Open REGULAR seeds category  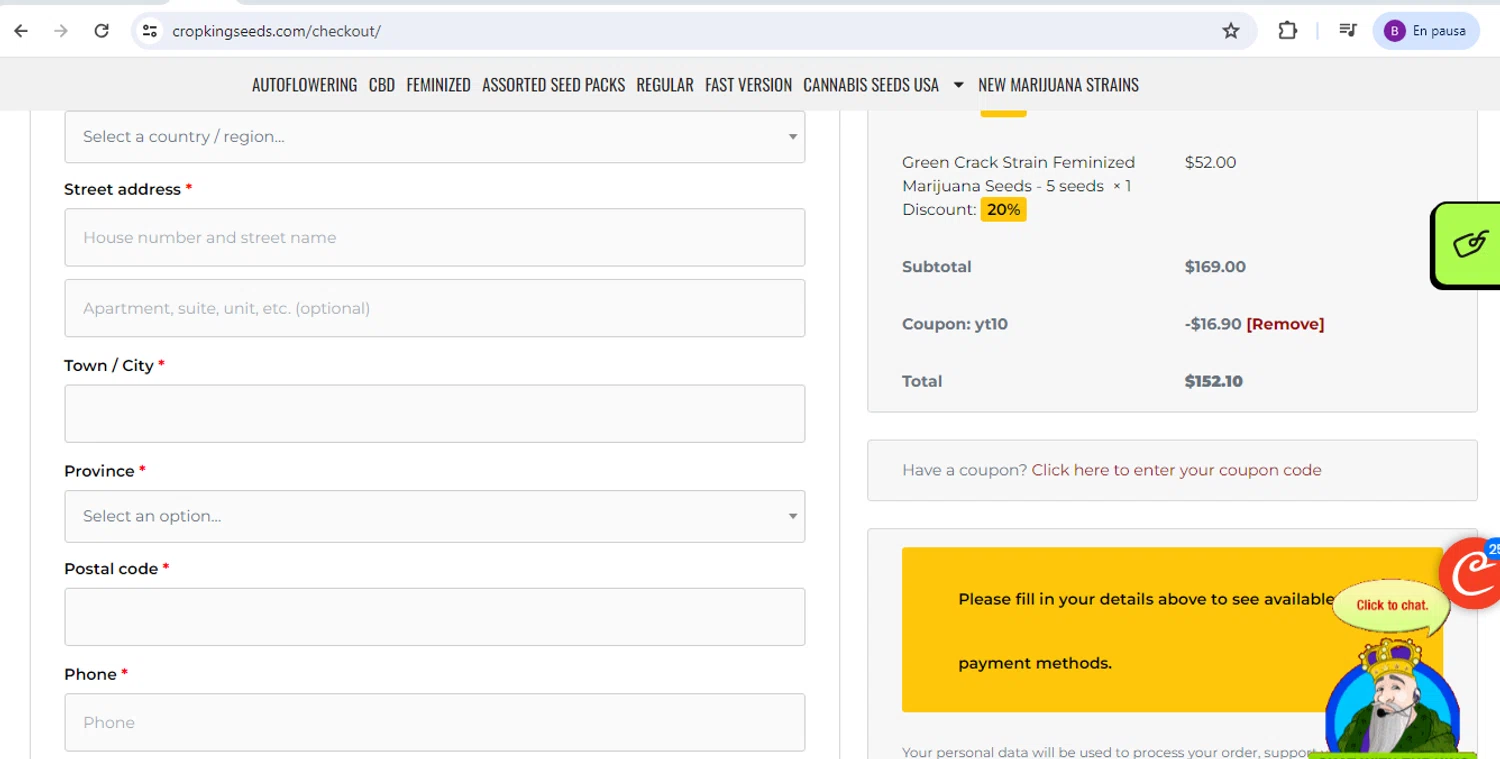(665, 85)
